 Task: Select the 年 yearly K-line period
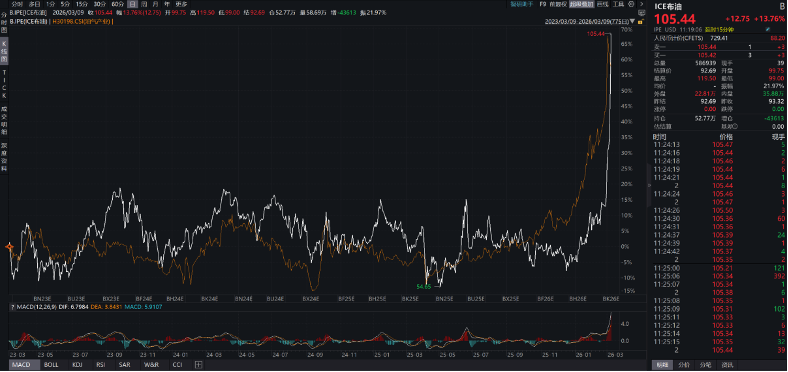click(x=167, y=4)
